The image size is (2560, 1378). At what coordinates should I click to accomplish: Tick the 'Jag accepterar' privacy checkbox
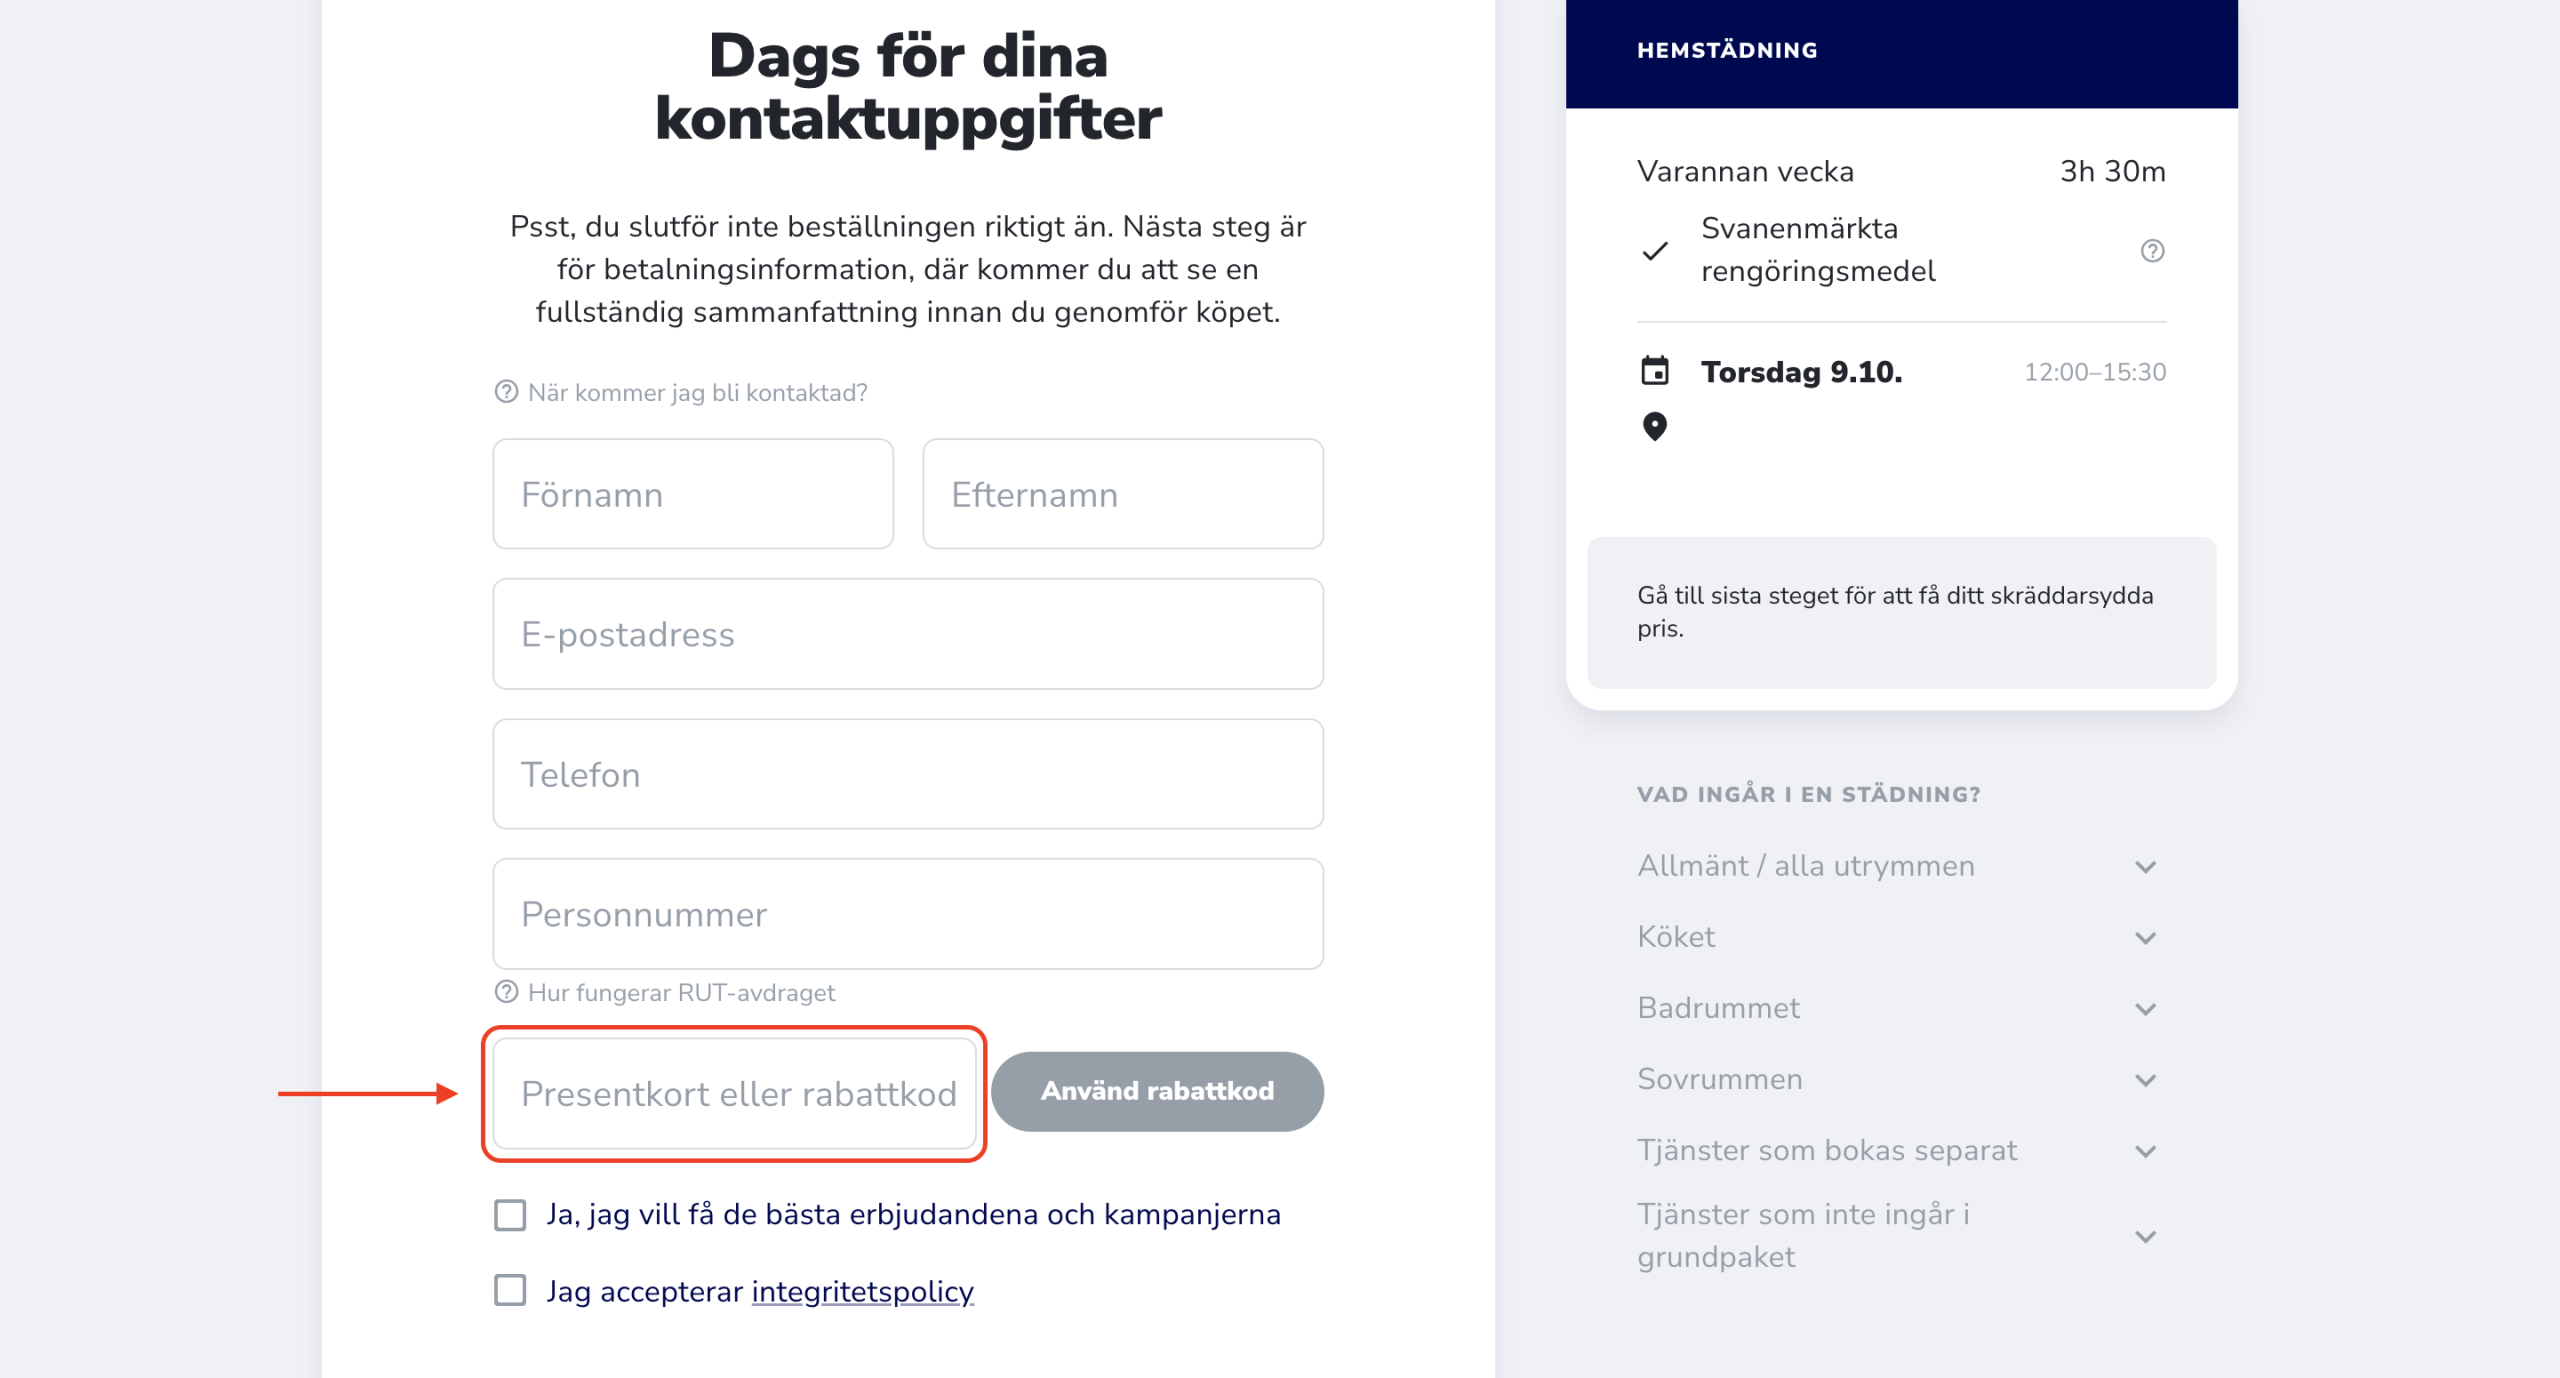(x=510, y=1291)
